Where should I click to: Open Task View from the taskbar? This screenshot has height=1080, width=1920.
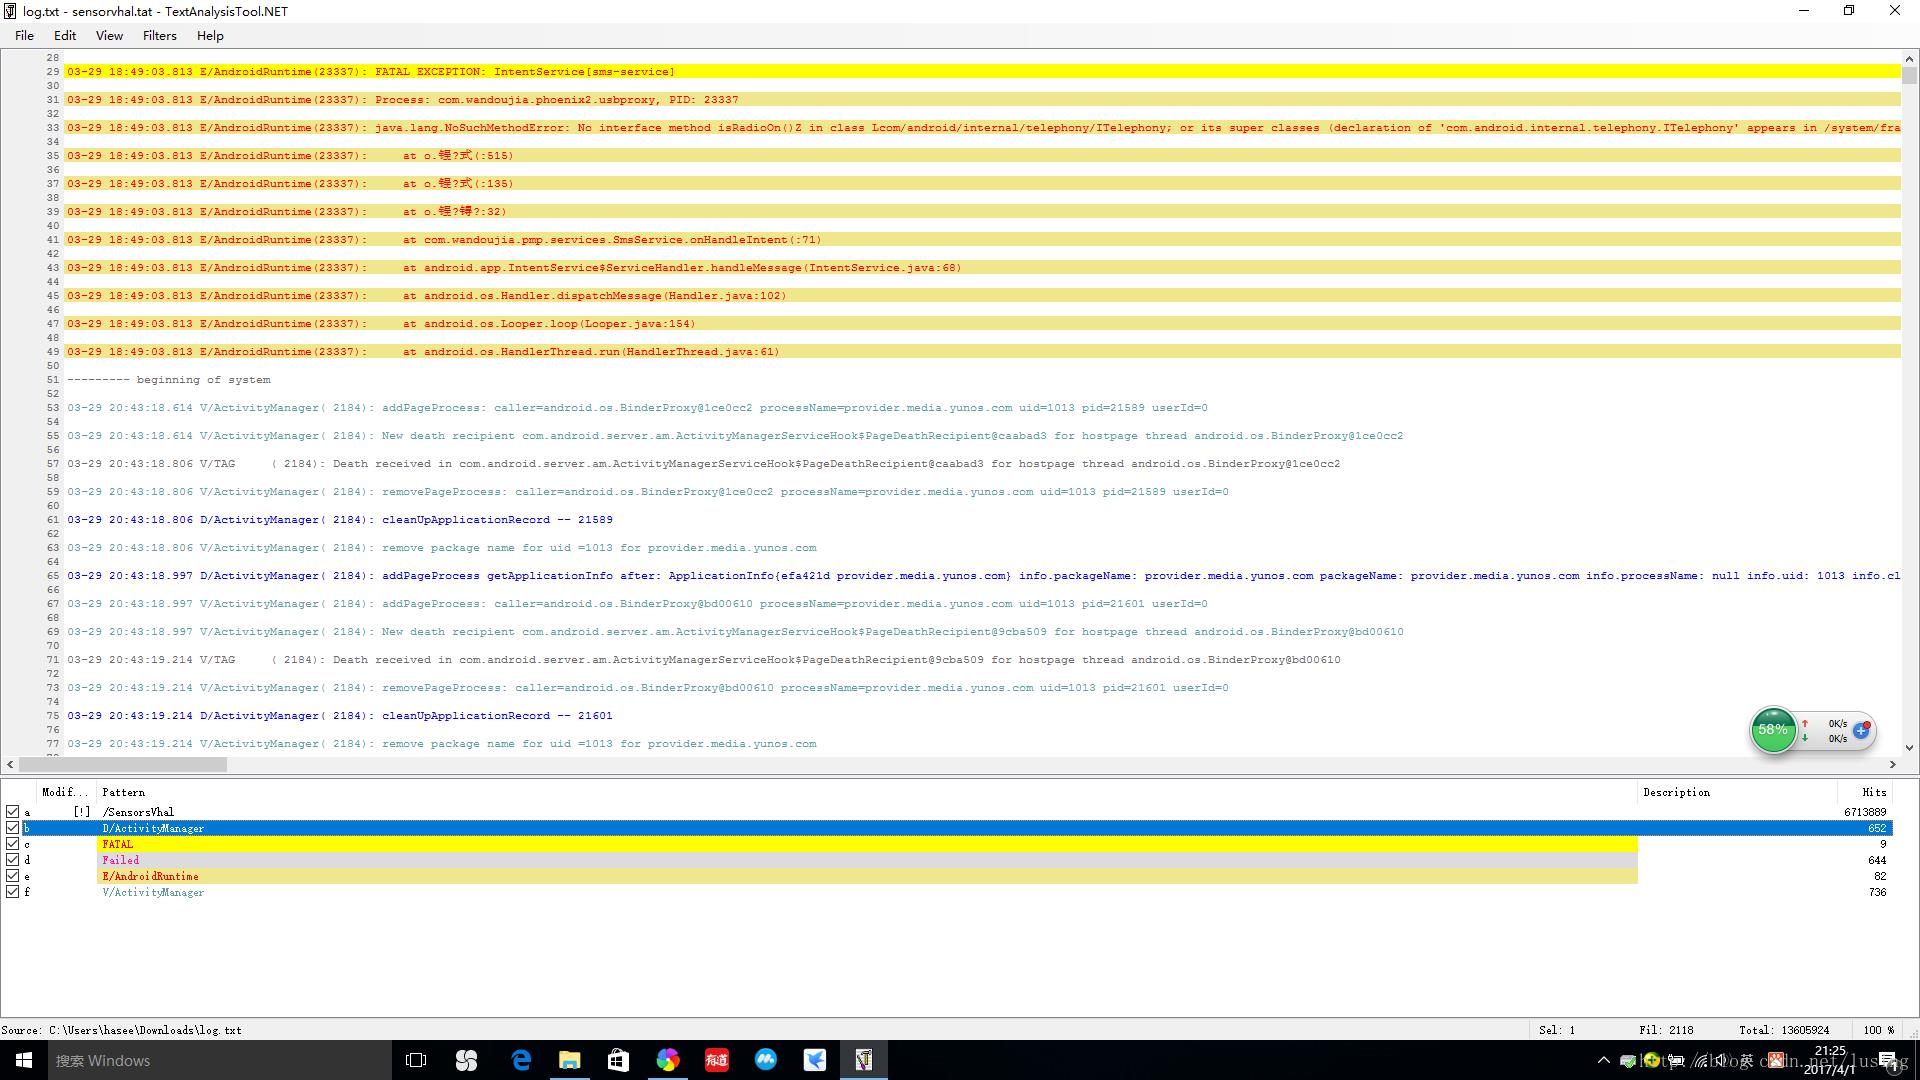[416, 1060]
